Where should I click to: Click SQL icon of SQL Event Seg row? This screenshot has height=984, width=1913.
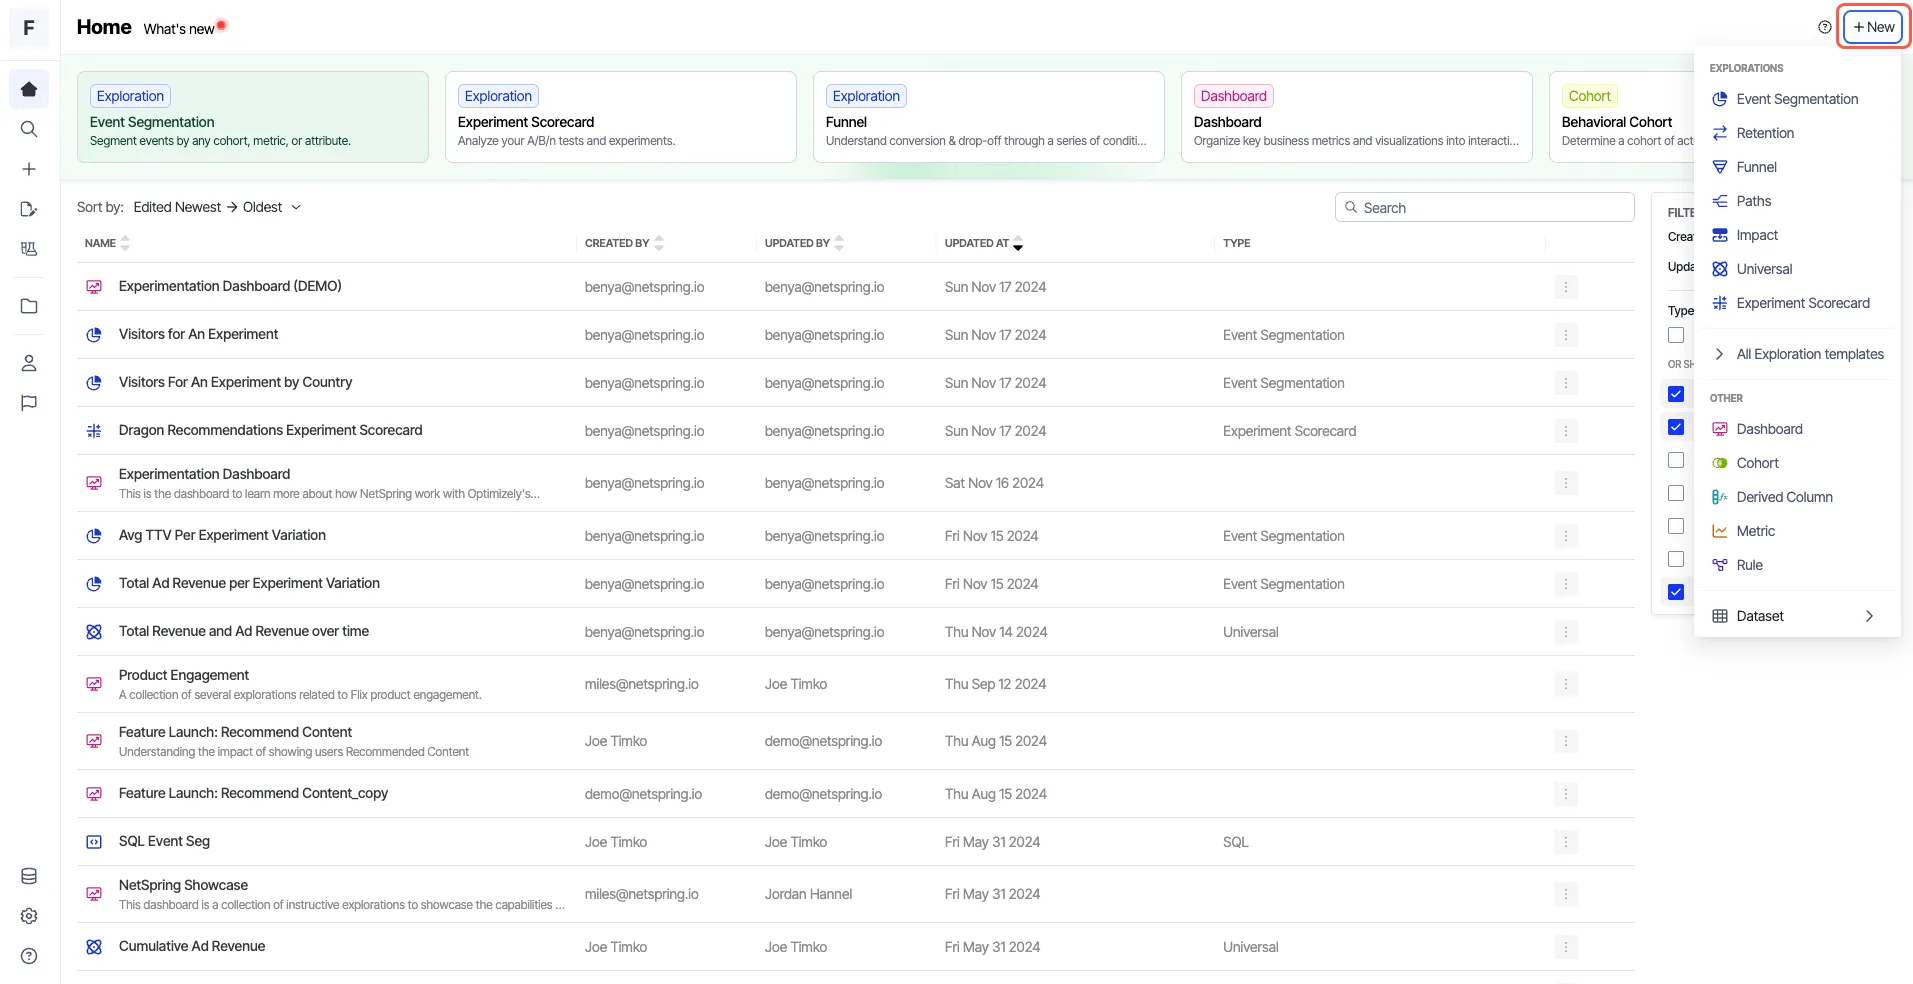coord(94,842)
